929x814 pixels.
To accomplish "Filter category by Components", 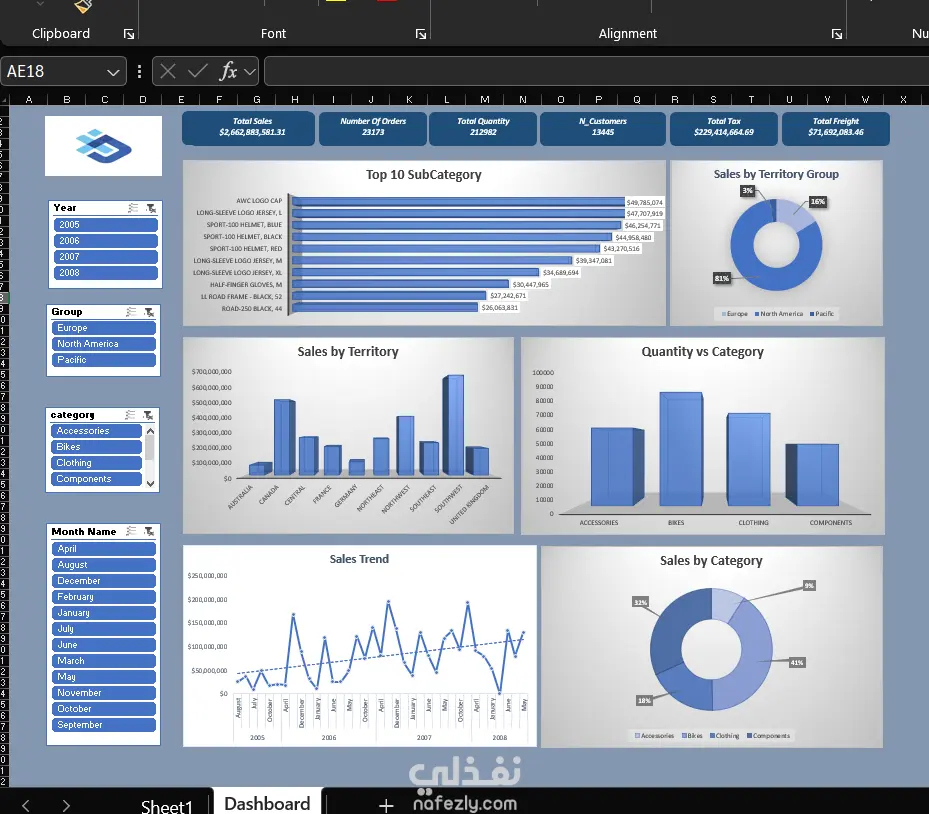I will (x=97, y=479).
